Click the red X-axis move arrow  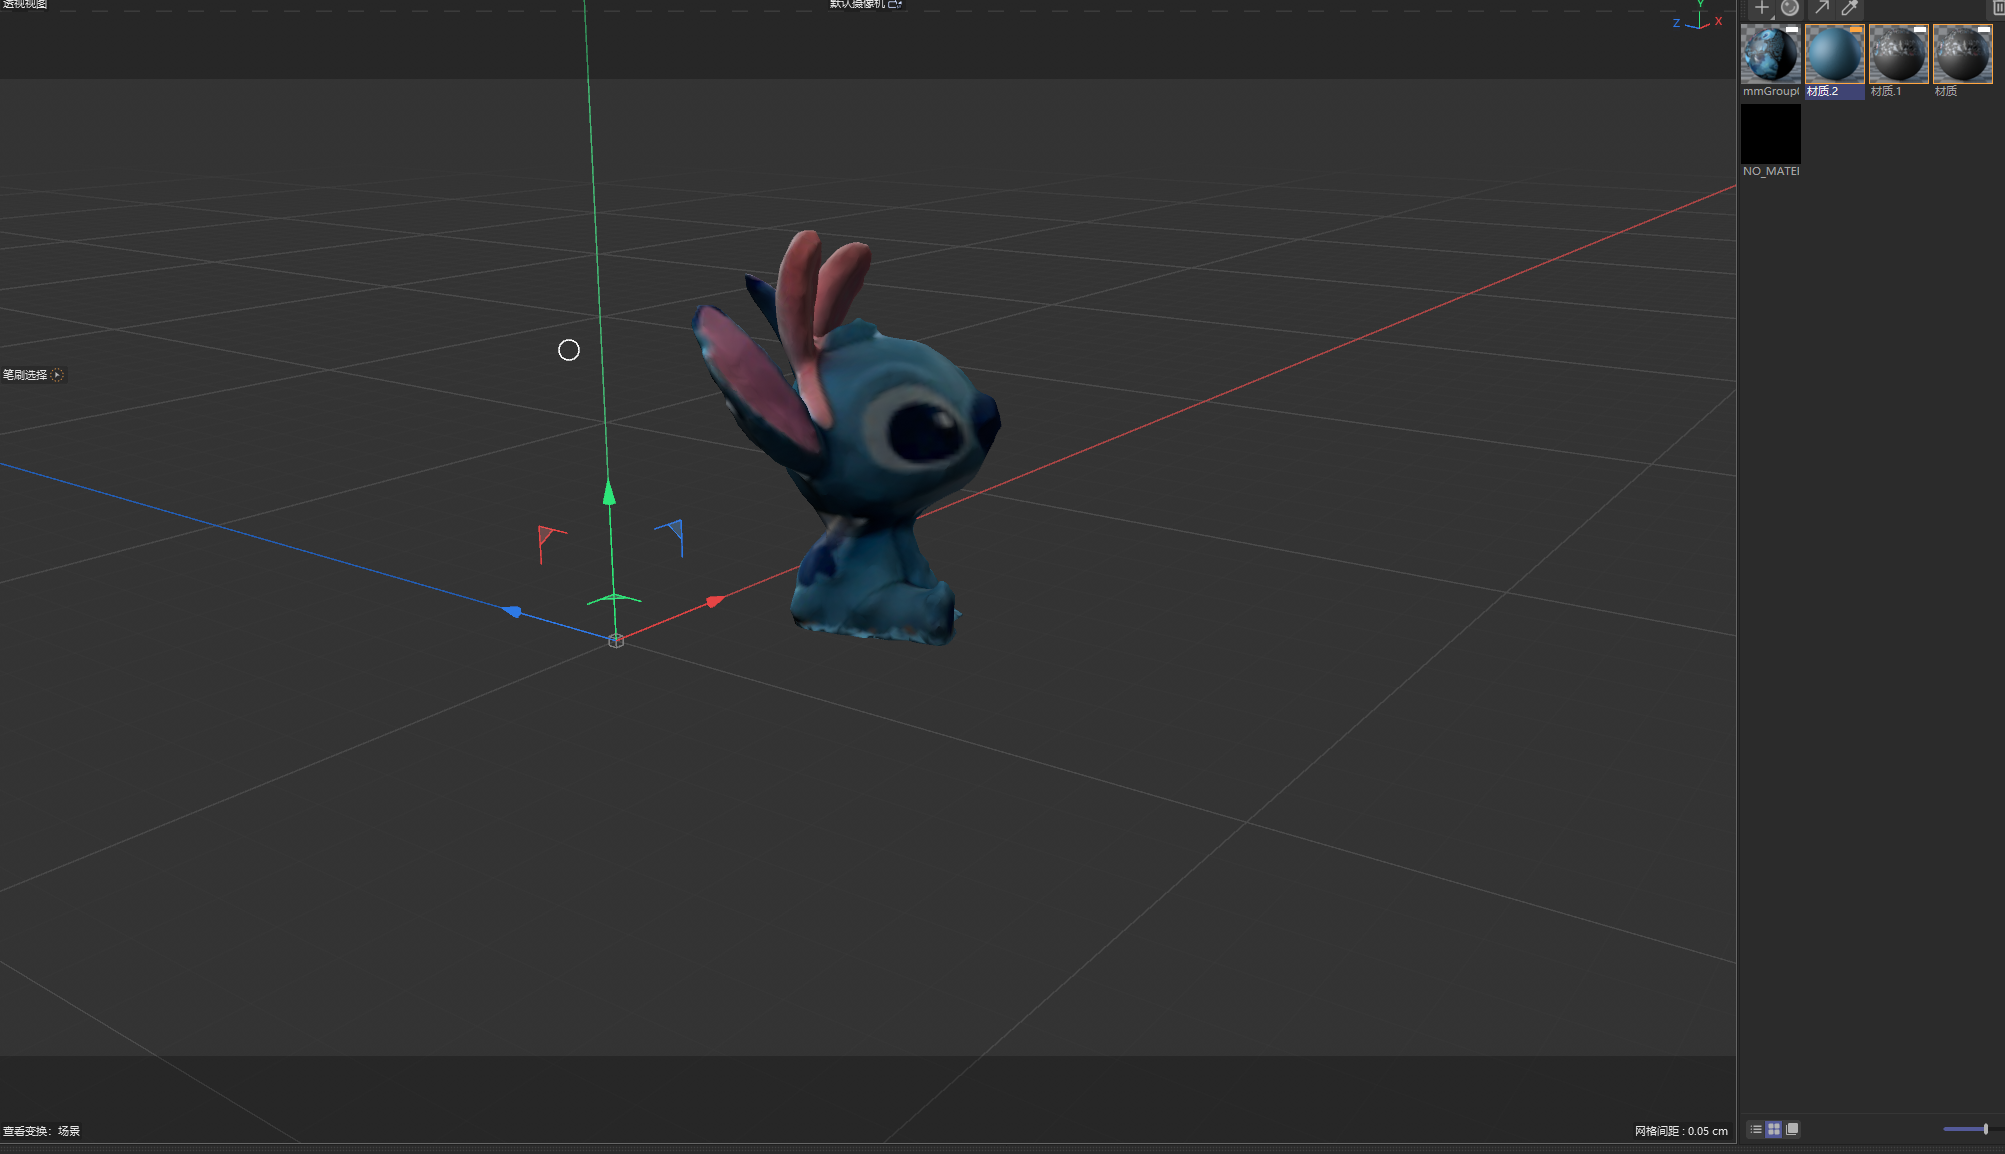714,601
